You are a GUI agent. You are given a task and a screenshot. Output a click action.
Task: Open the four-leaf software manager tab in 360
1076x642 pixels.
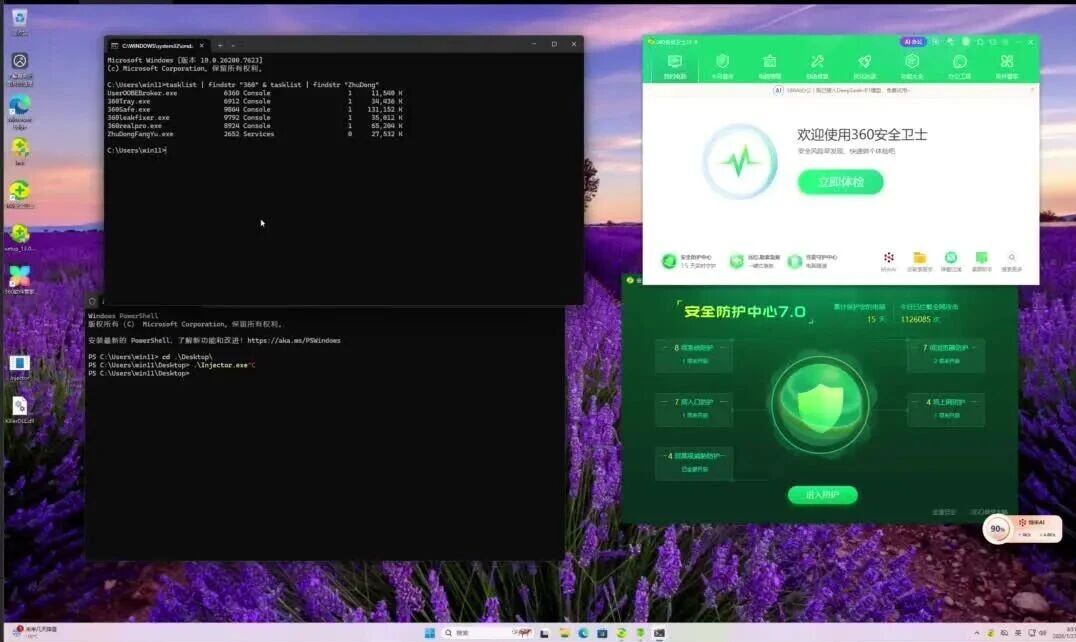click(1007, 67)
